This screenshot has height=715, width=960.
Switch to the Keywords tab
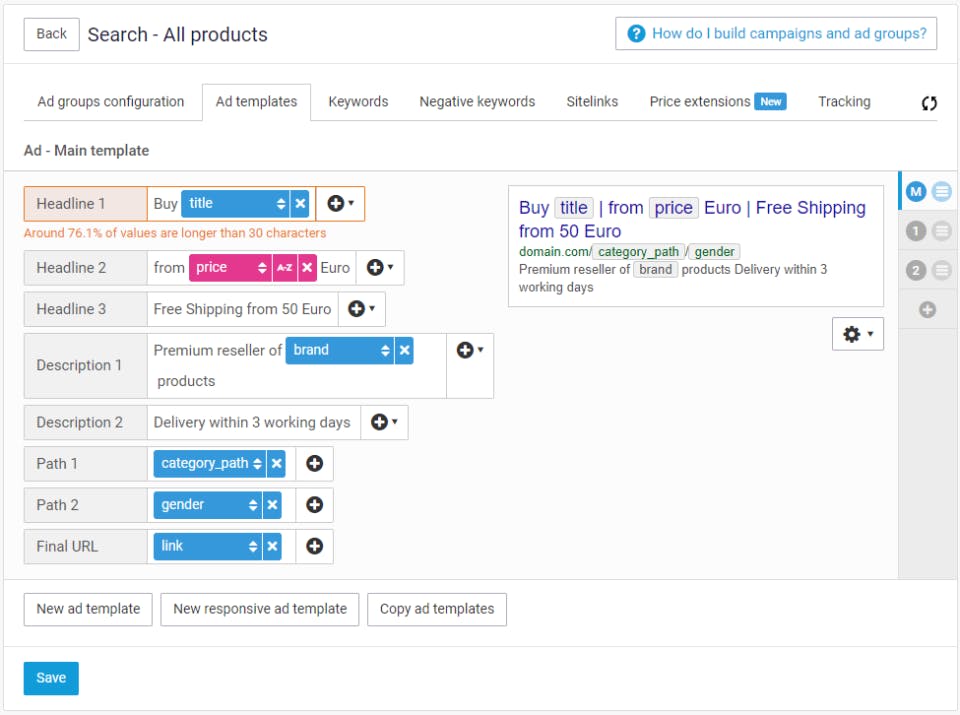click(x=358, y=102)
